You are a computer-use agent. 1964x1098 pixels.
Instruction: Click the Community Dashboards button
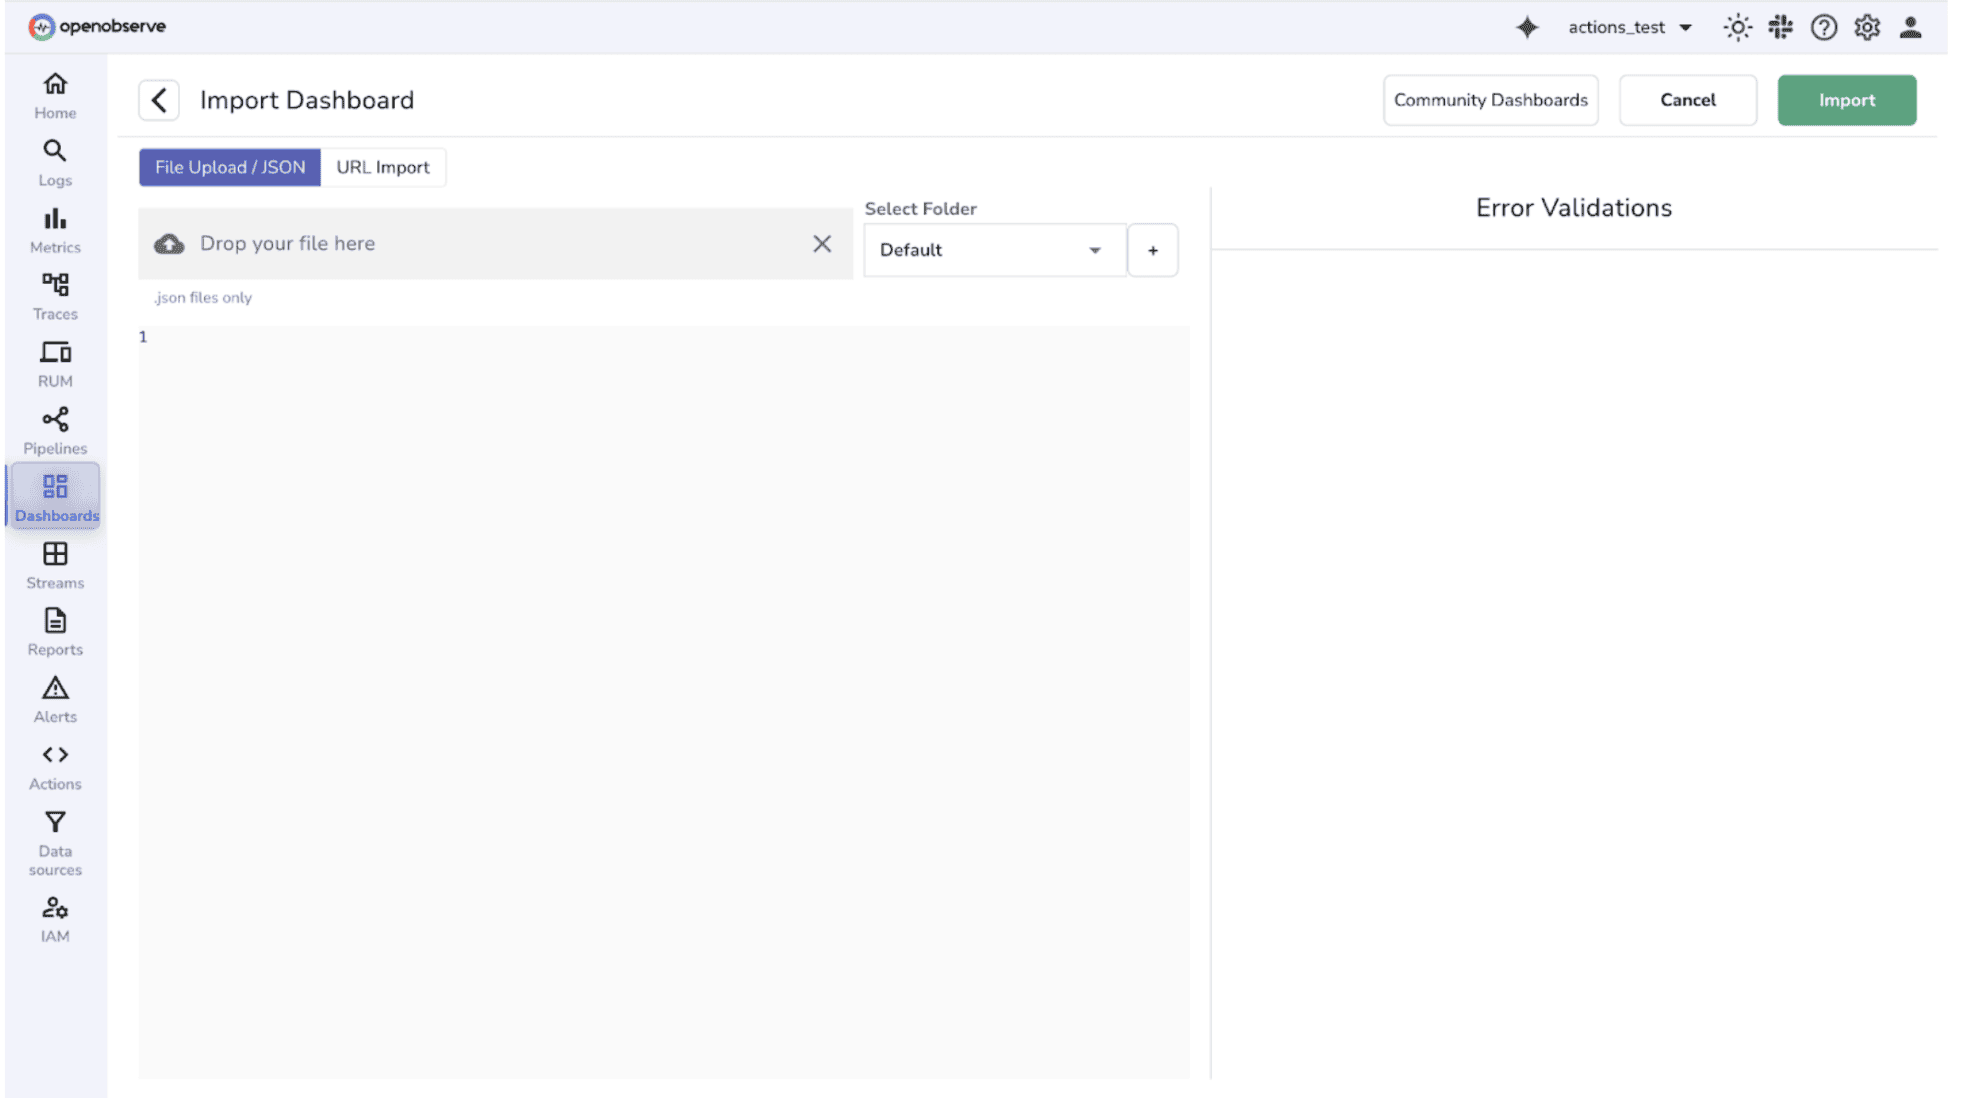point(1490,99)
